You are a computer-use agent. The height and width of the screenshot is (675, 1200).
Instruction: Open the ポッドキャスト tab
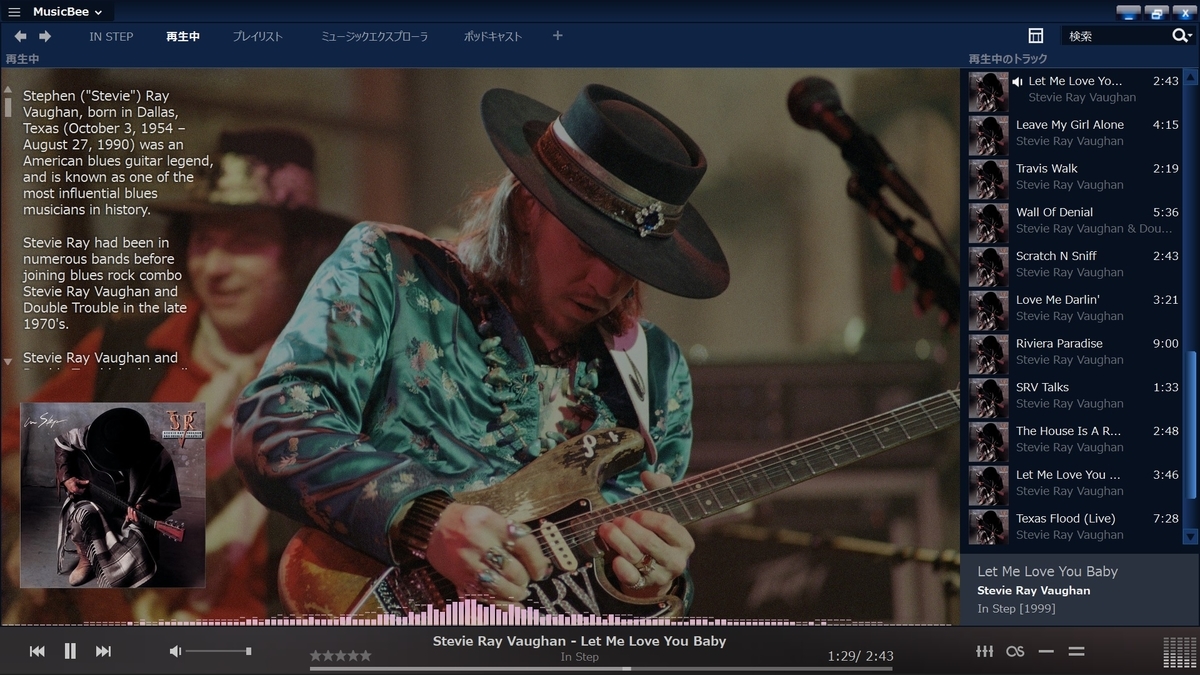(x=493, y=36)
